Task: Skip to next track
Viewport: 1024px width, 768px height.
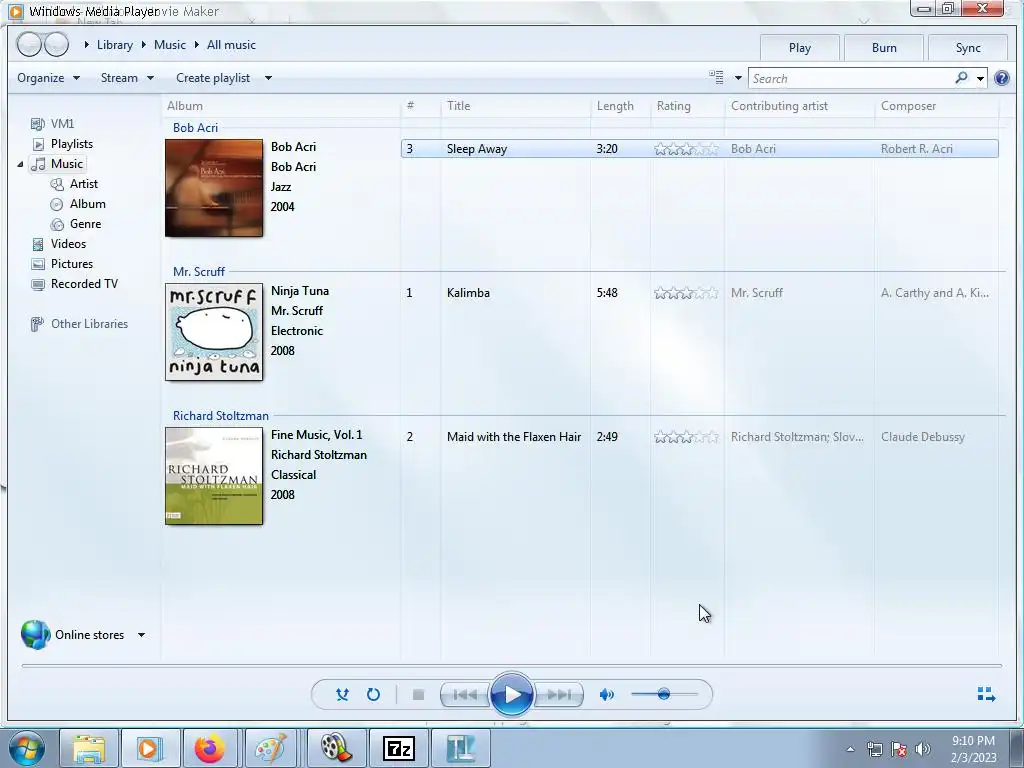Action: pos(559,694)
